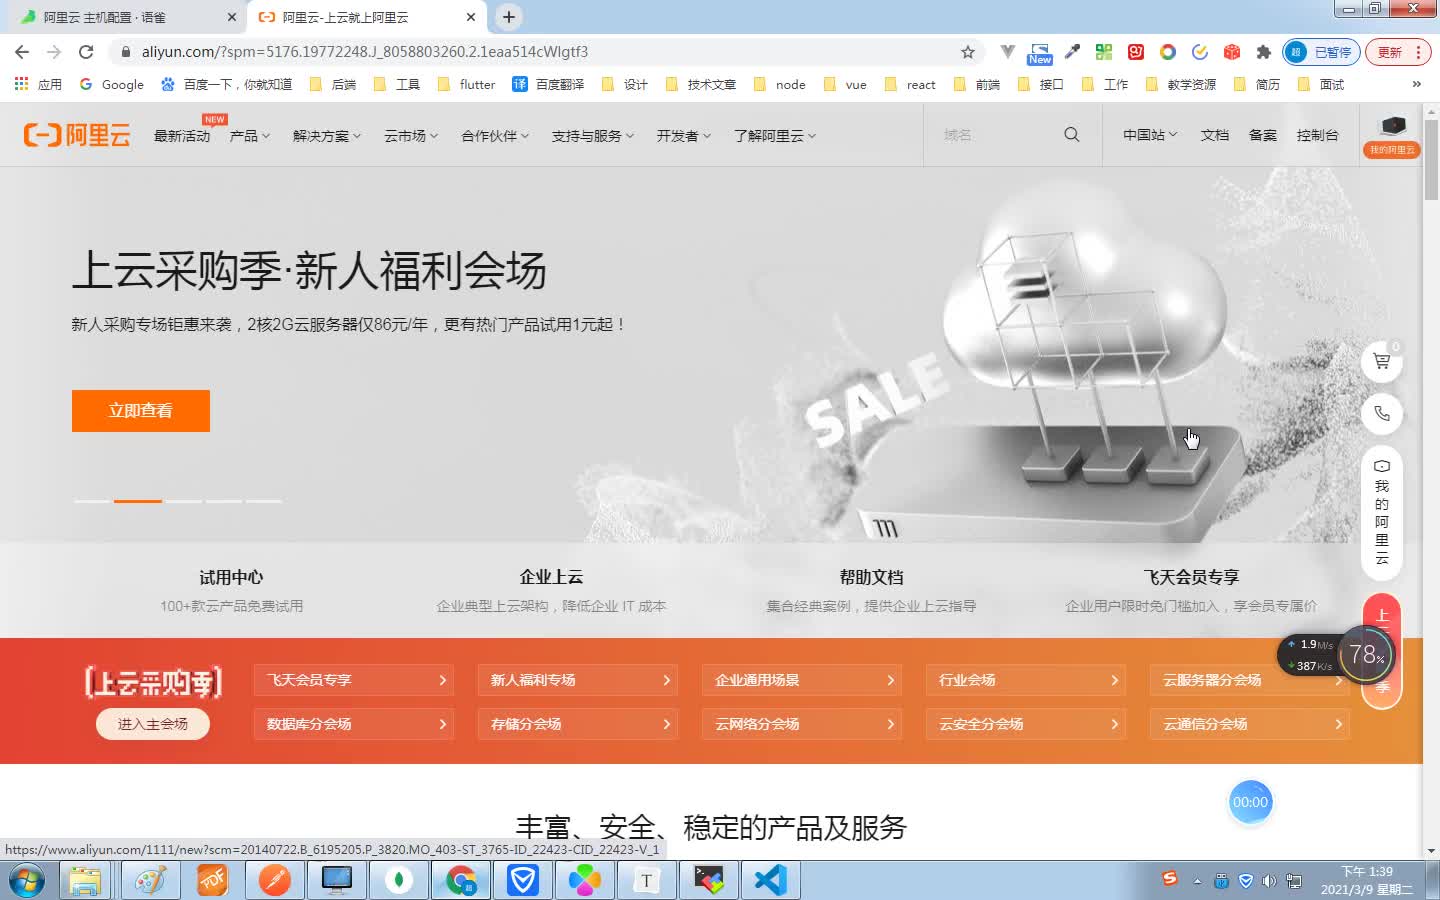Expand the 支持与服务 navigation dropdown
This screenshot has height=900, width=1440.
593,136
